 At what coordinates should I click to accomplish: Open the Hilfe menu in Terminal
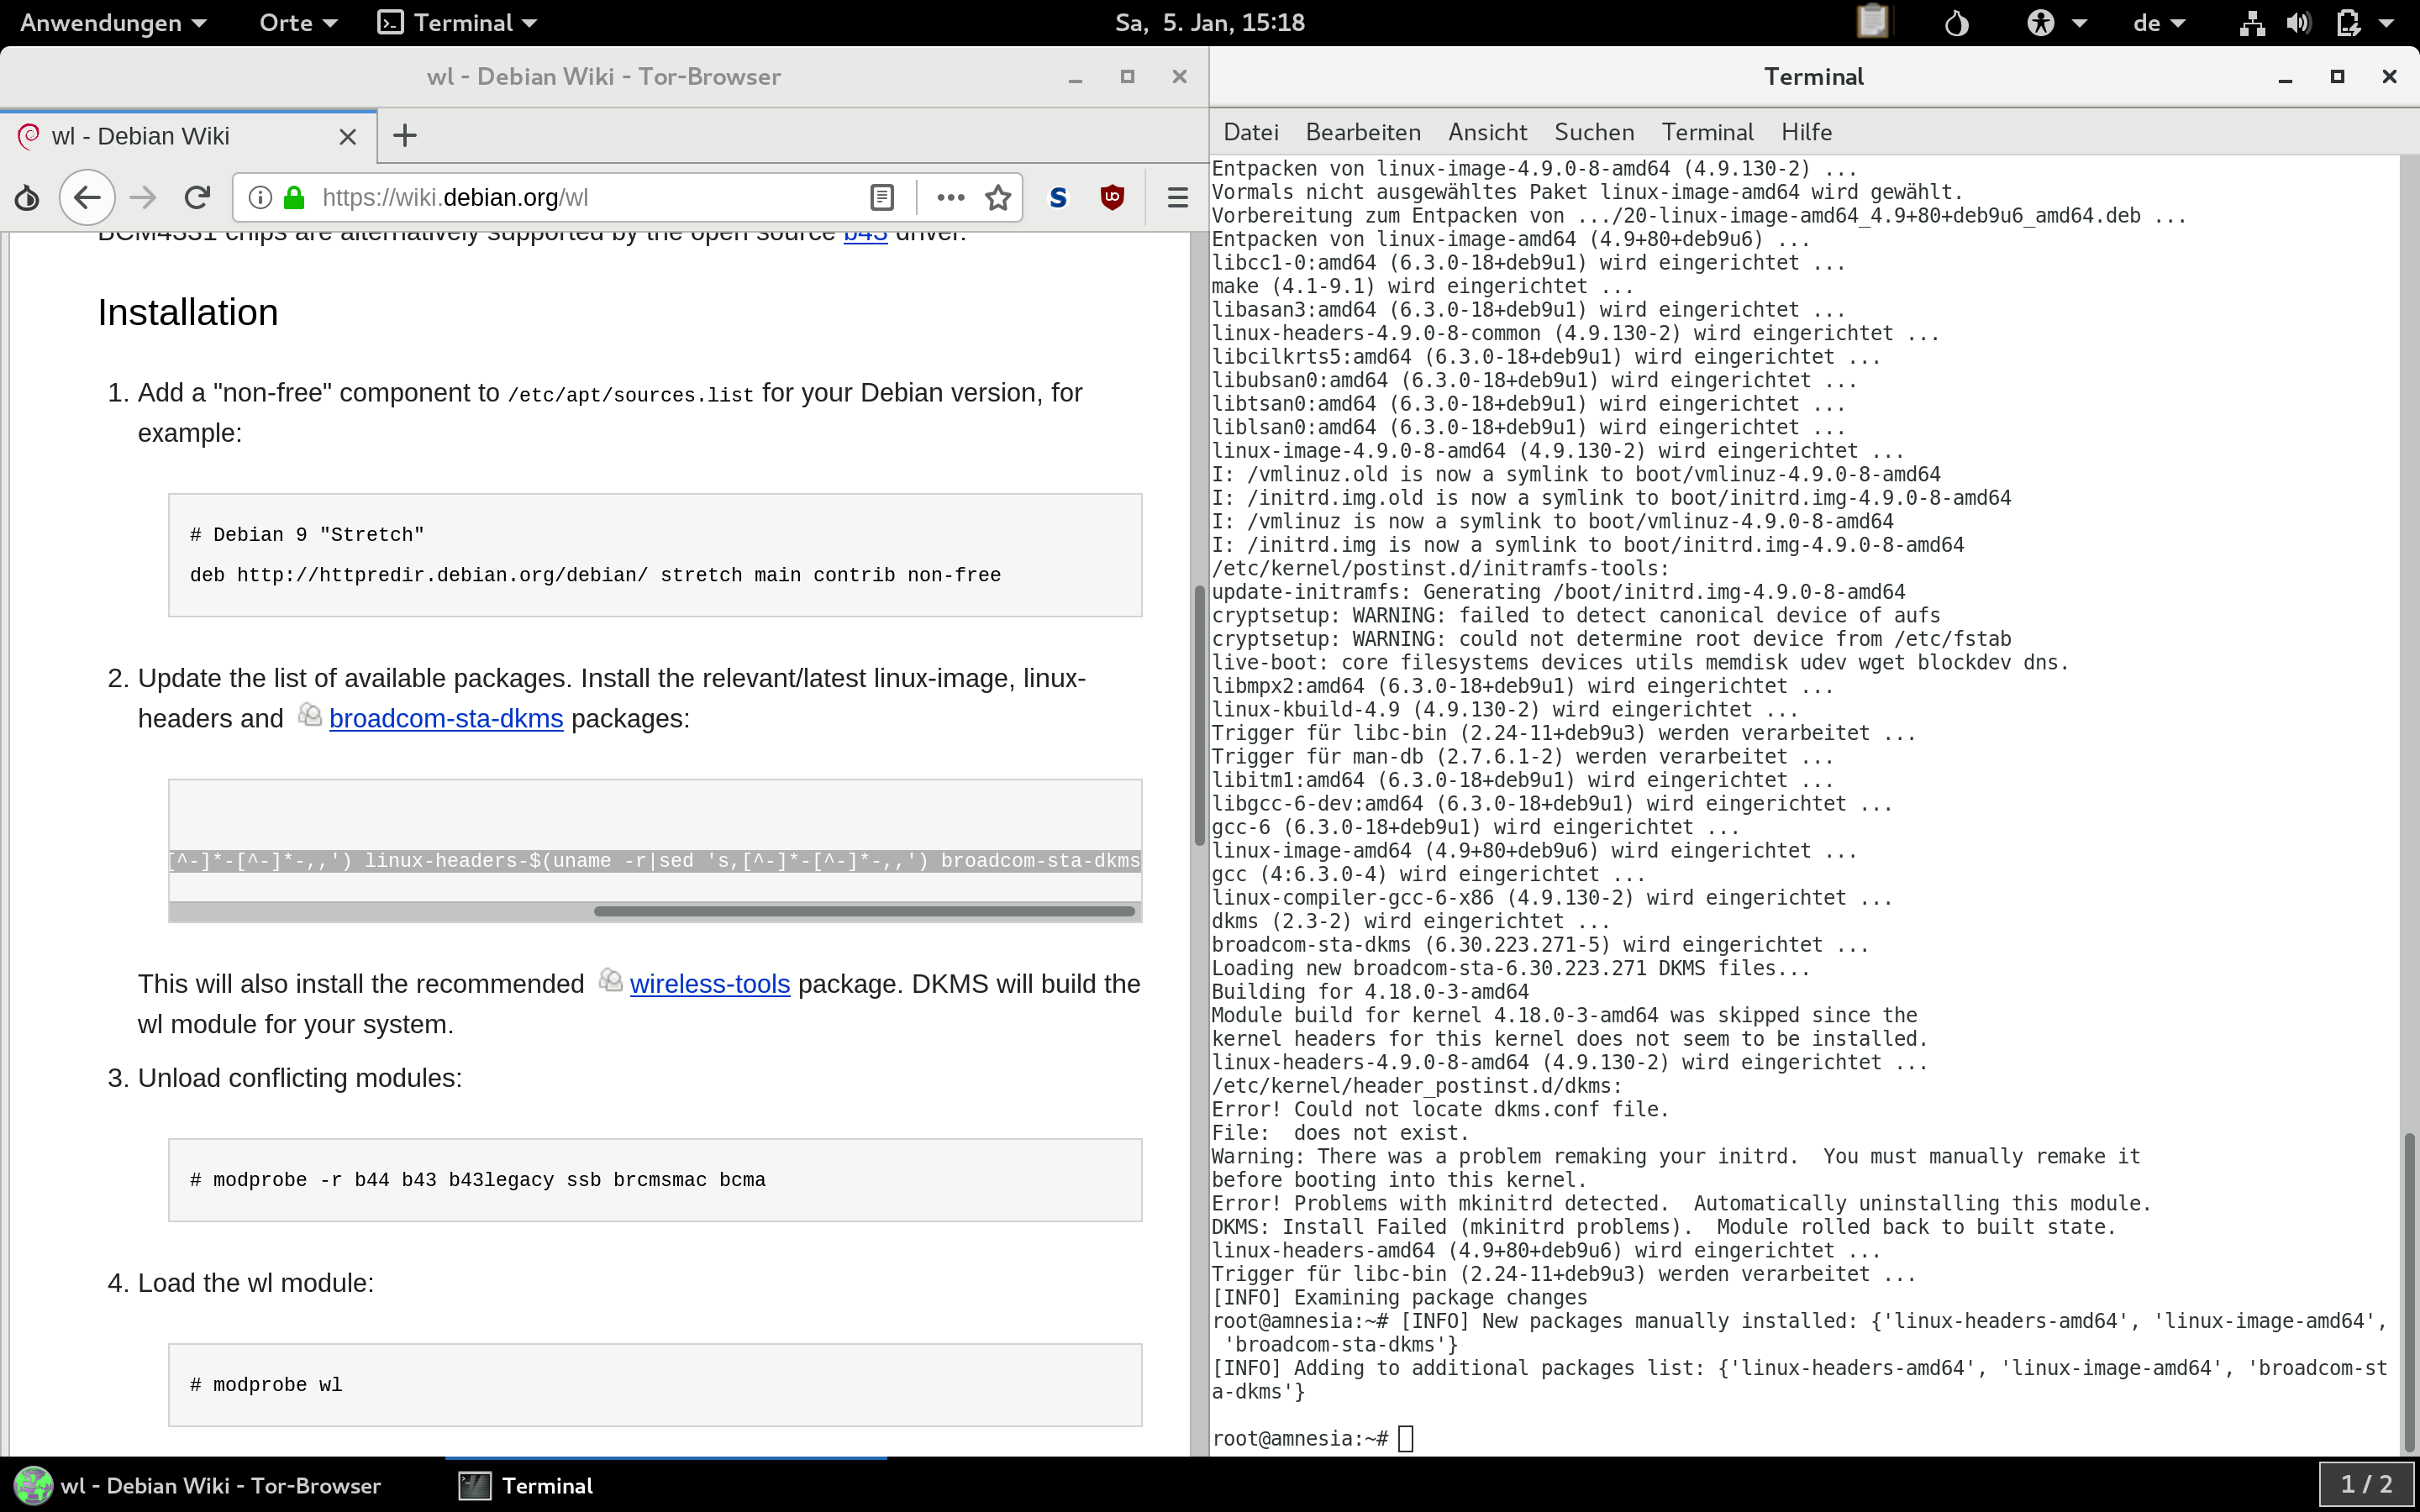click(1806, 132)
